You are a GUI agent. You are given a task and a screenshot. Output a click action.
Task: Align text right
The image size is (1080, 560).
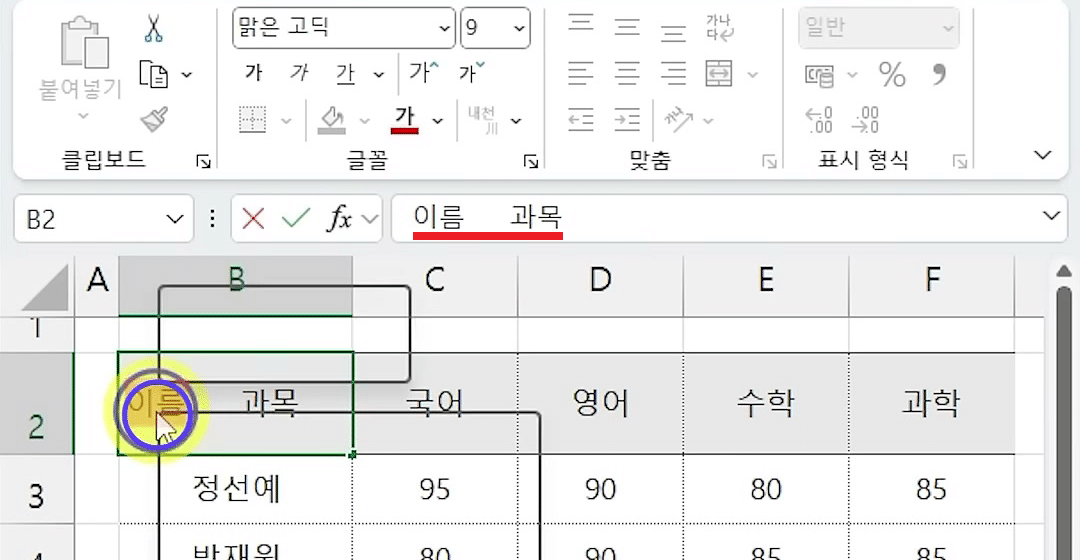pos(673,73)
